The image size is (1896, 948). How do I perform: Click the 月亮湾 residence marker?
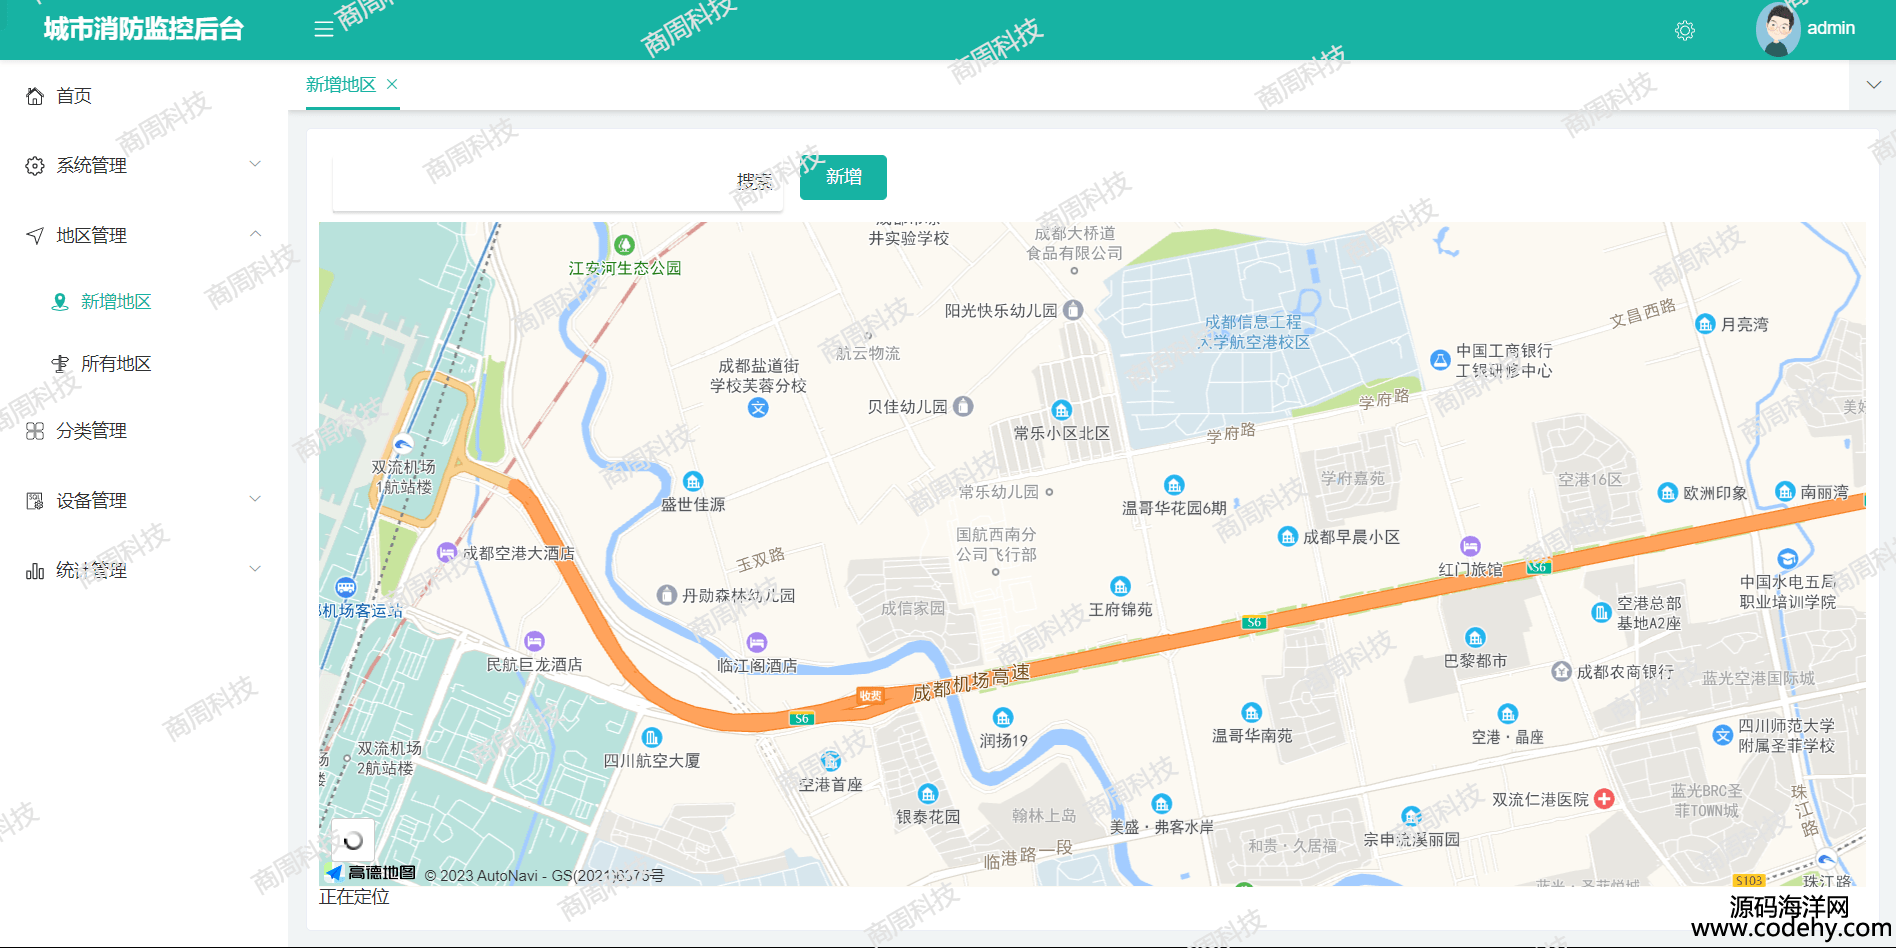tap(1706, 324)
